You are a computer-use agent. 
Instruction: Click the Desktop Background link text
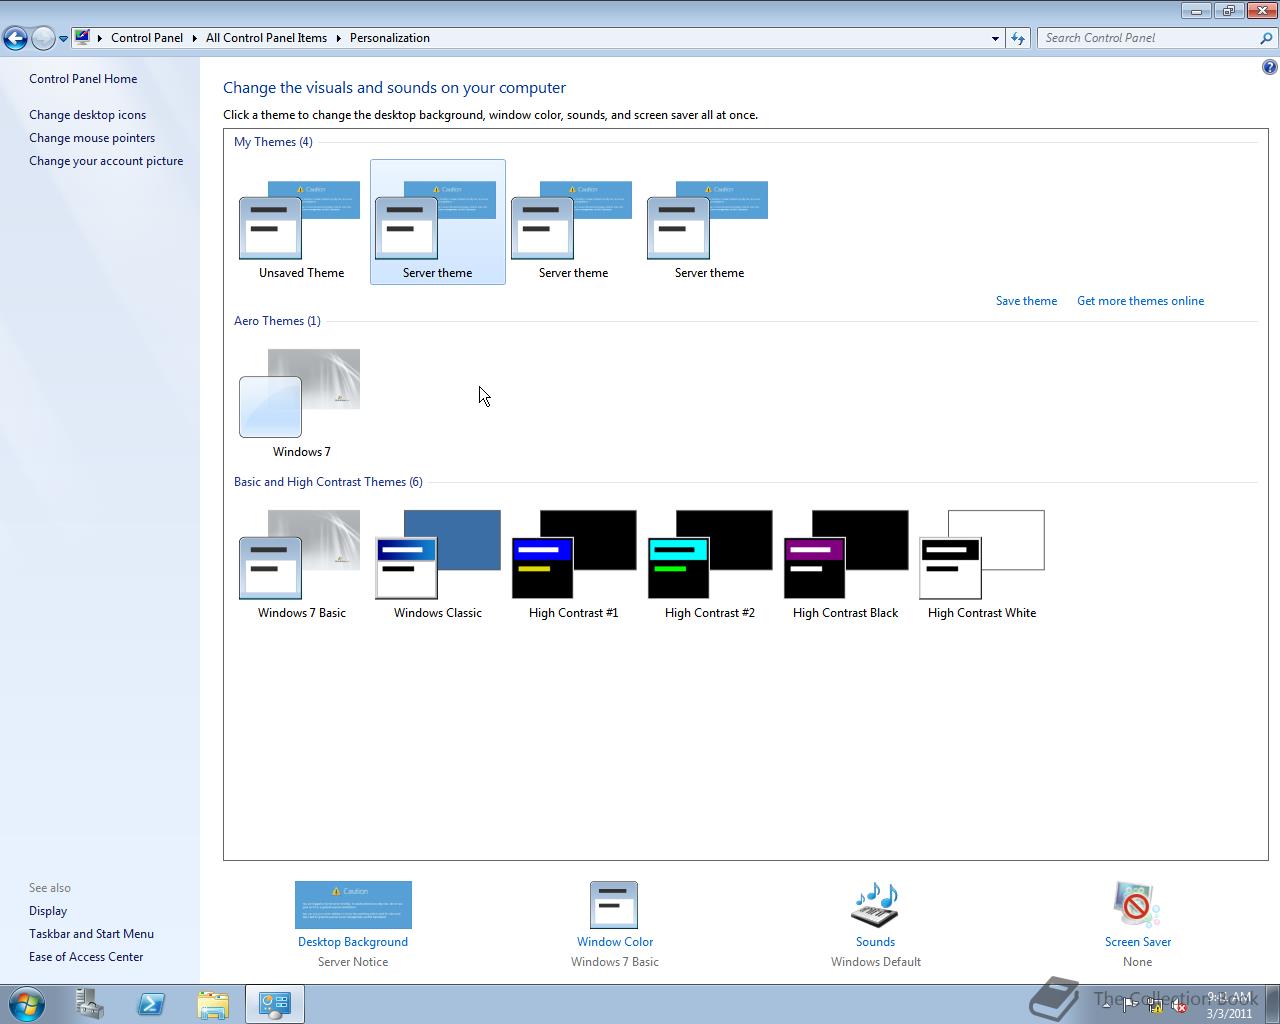(x=353, y=942)
